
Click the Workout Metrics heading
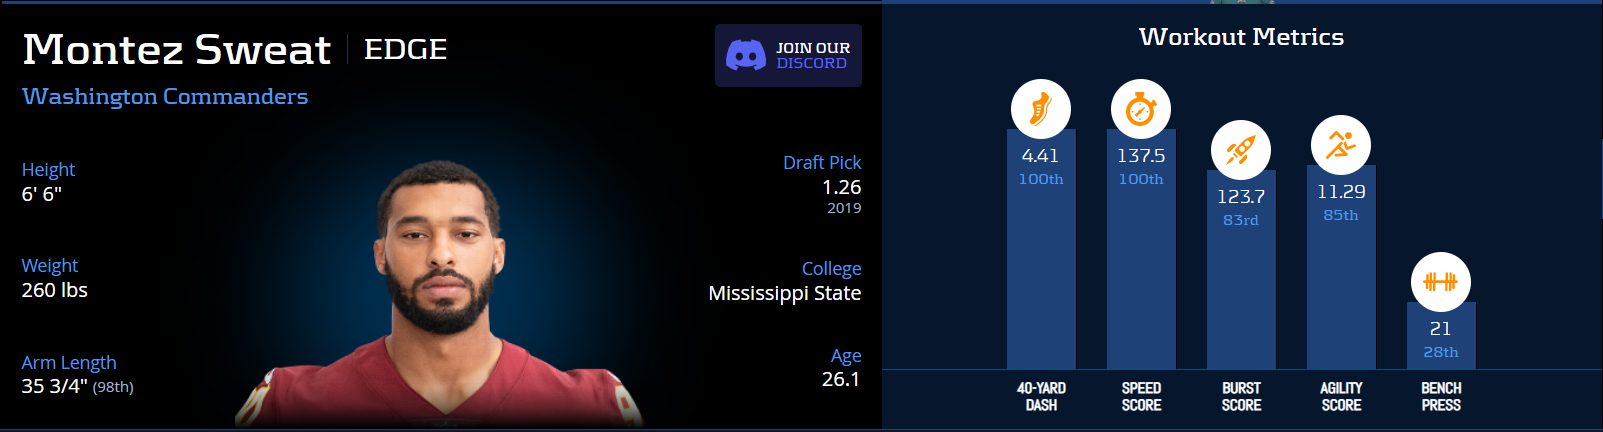point(1241,37)
